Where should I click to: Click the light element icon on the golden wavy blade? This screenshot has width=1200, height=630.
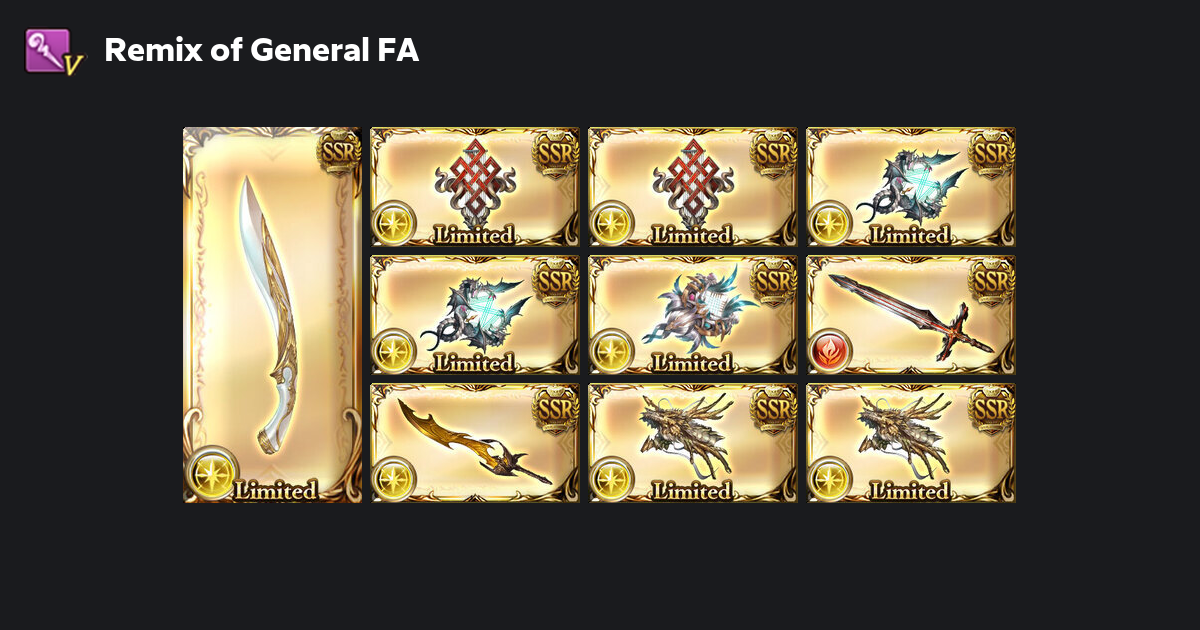(x=394, y=479)
